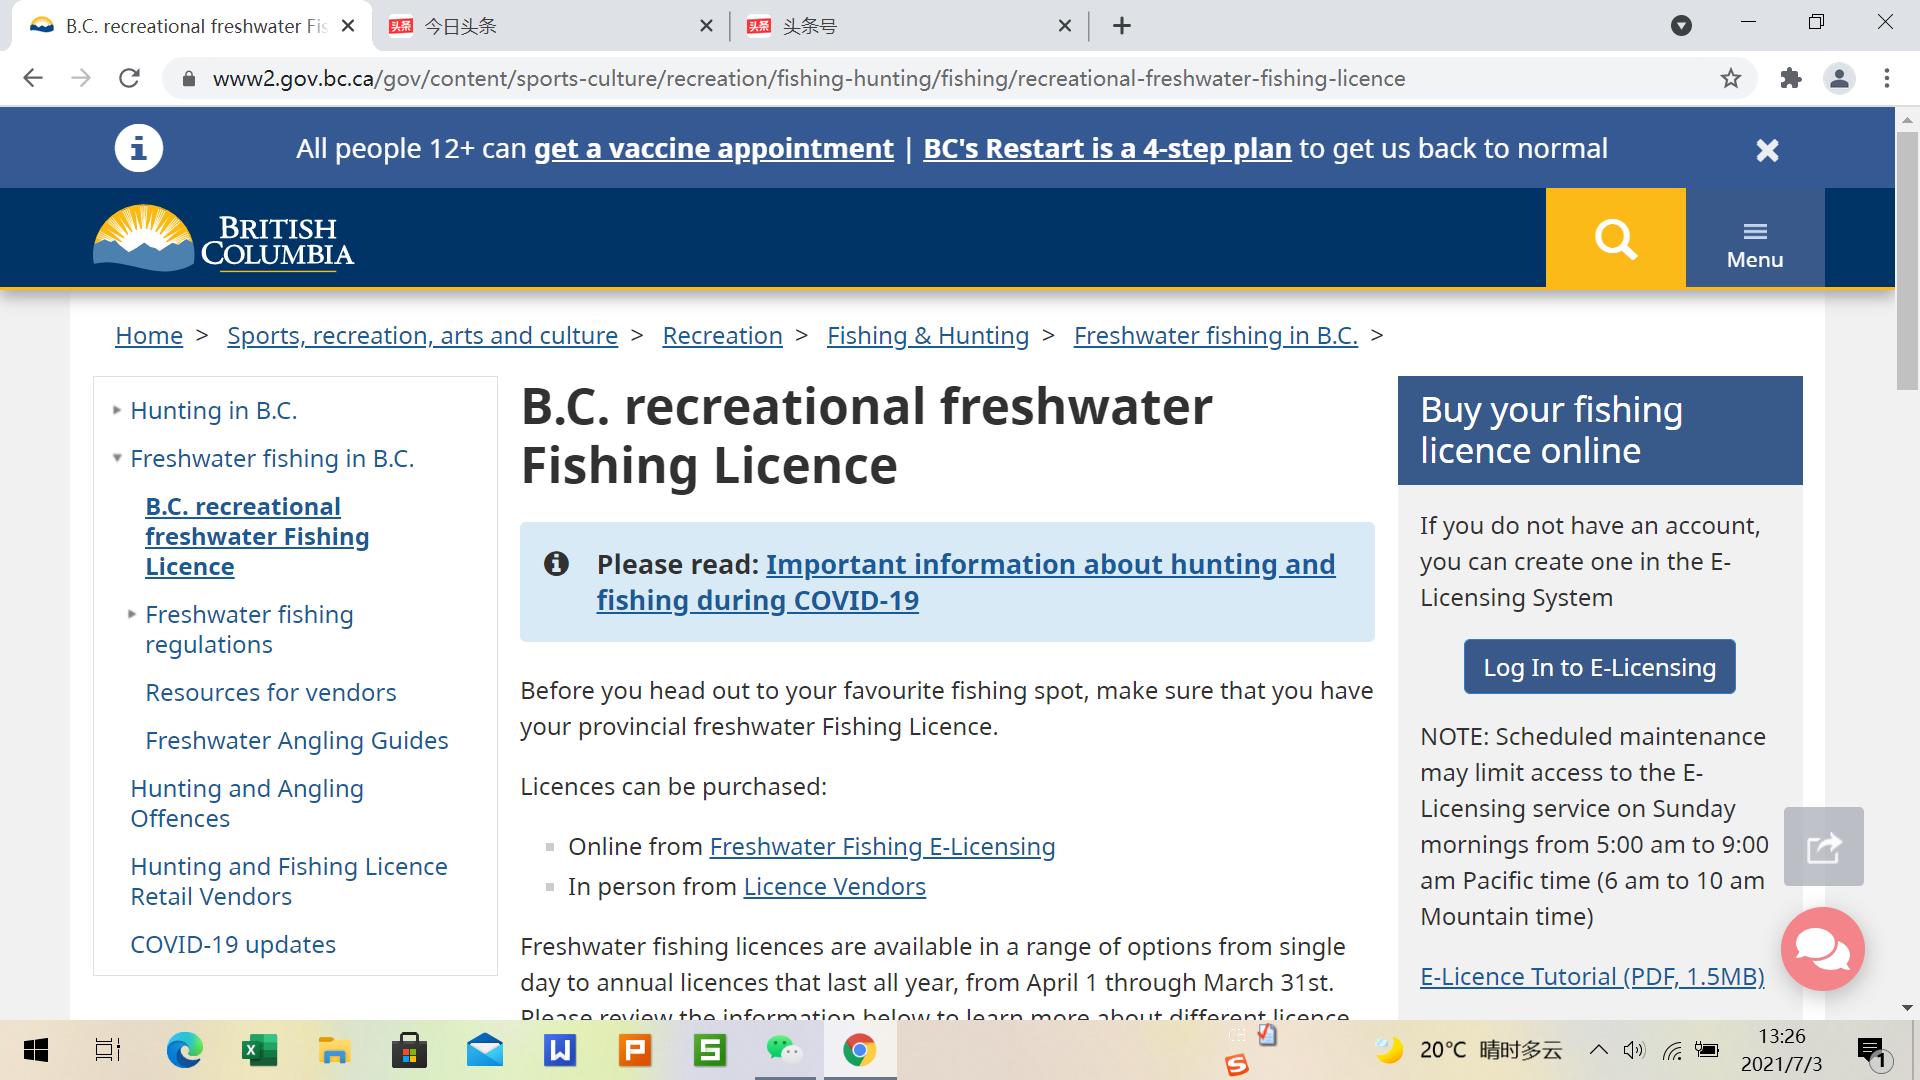Viewport: 1920px width, 1080px height.
Task: Dismiss the vaccine banner with X
Action: coord(1767,150)
